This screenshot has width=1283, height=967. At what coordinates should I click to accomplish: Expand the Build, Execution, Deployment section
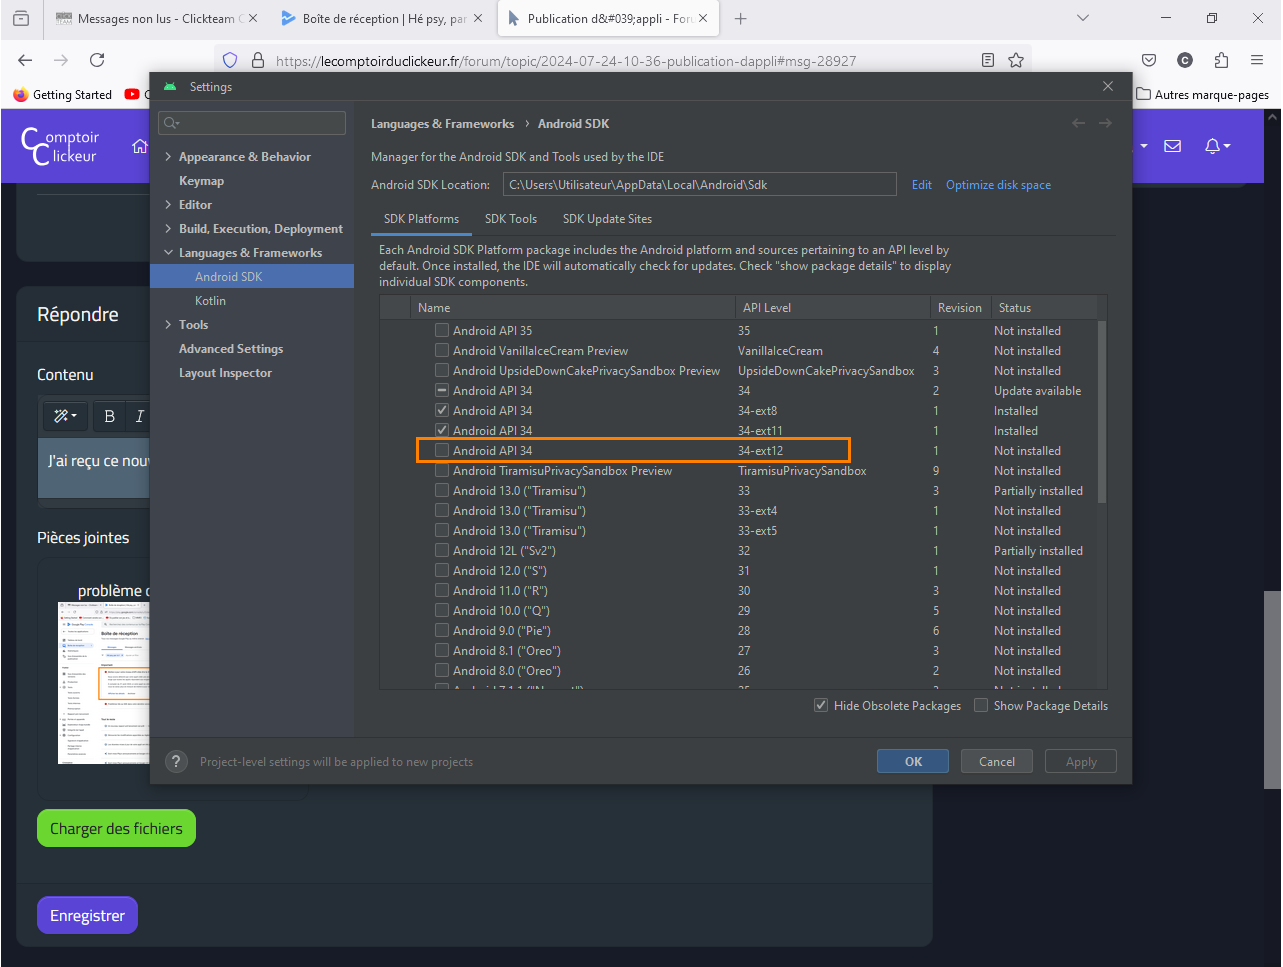168,229
